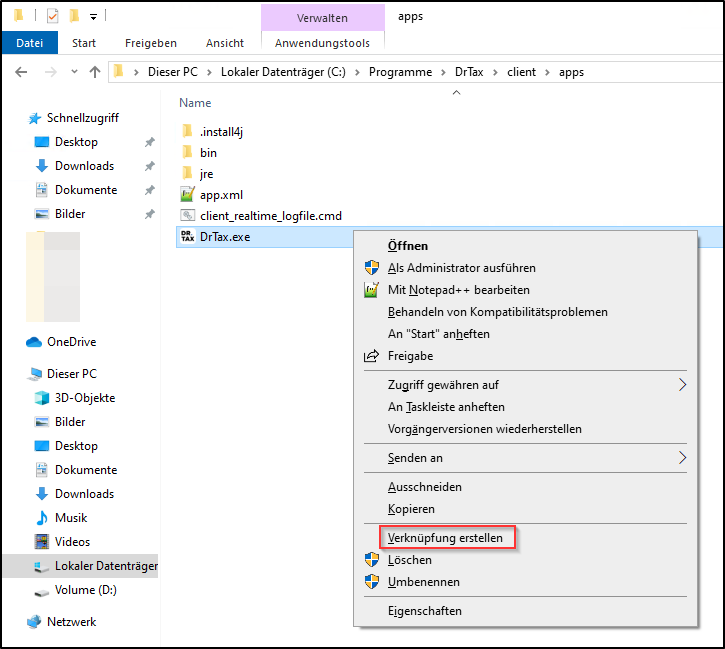Click the up-arrow navigation button
Image resolution: width=725 pixels, height=649 pixels.
coord(95,72)
